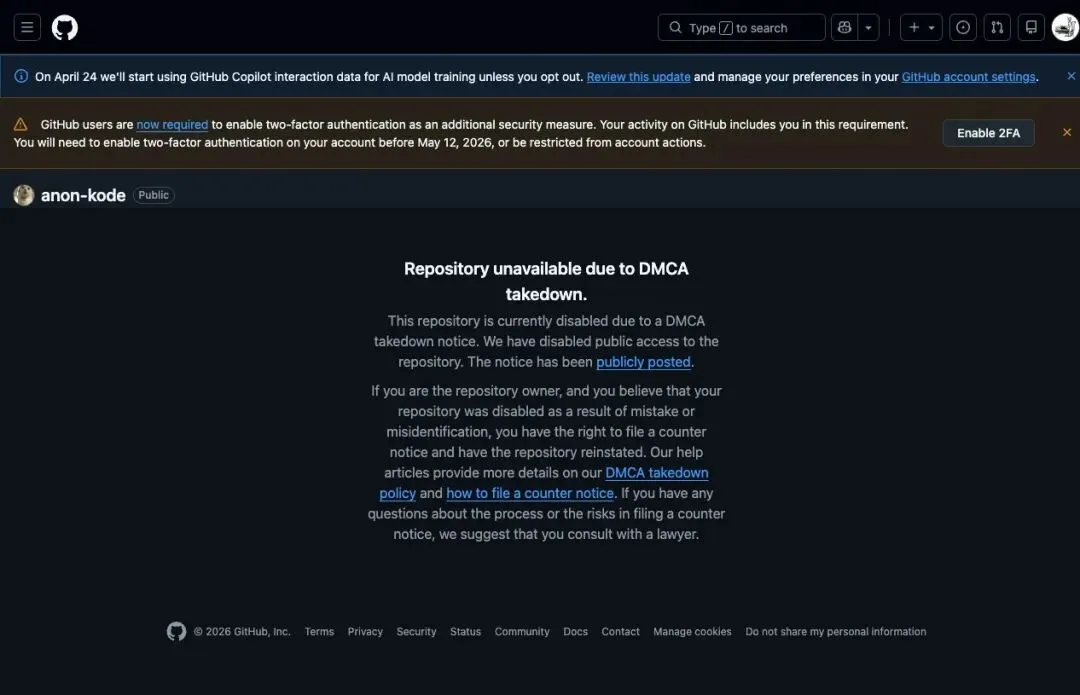The image size is (1080, 695).
Task: Click the magnifier icon in search box
Action: (676, 28)
